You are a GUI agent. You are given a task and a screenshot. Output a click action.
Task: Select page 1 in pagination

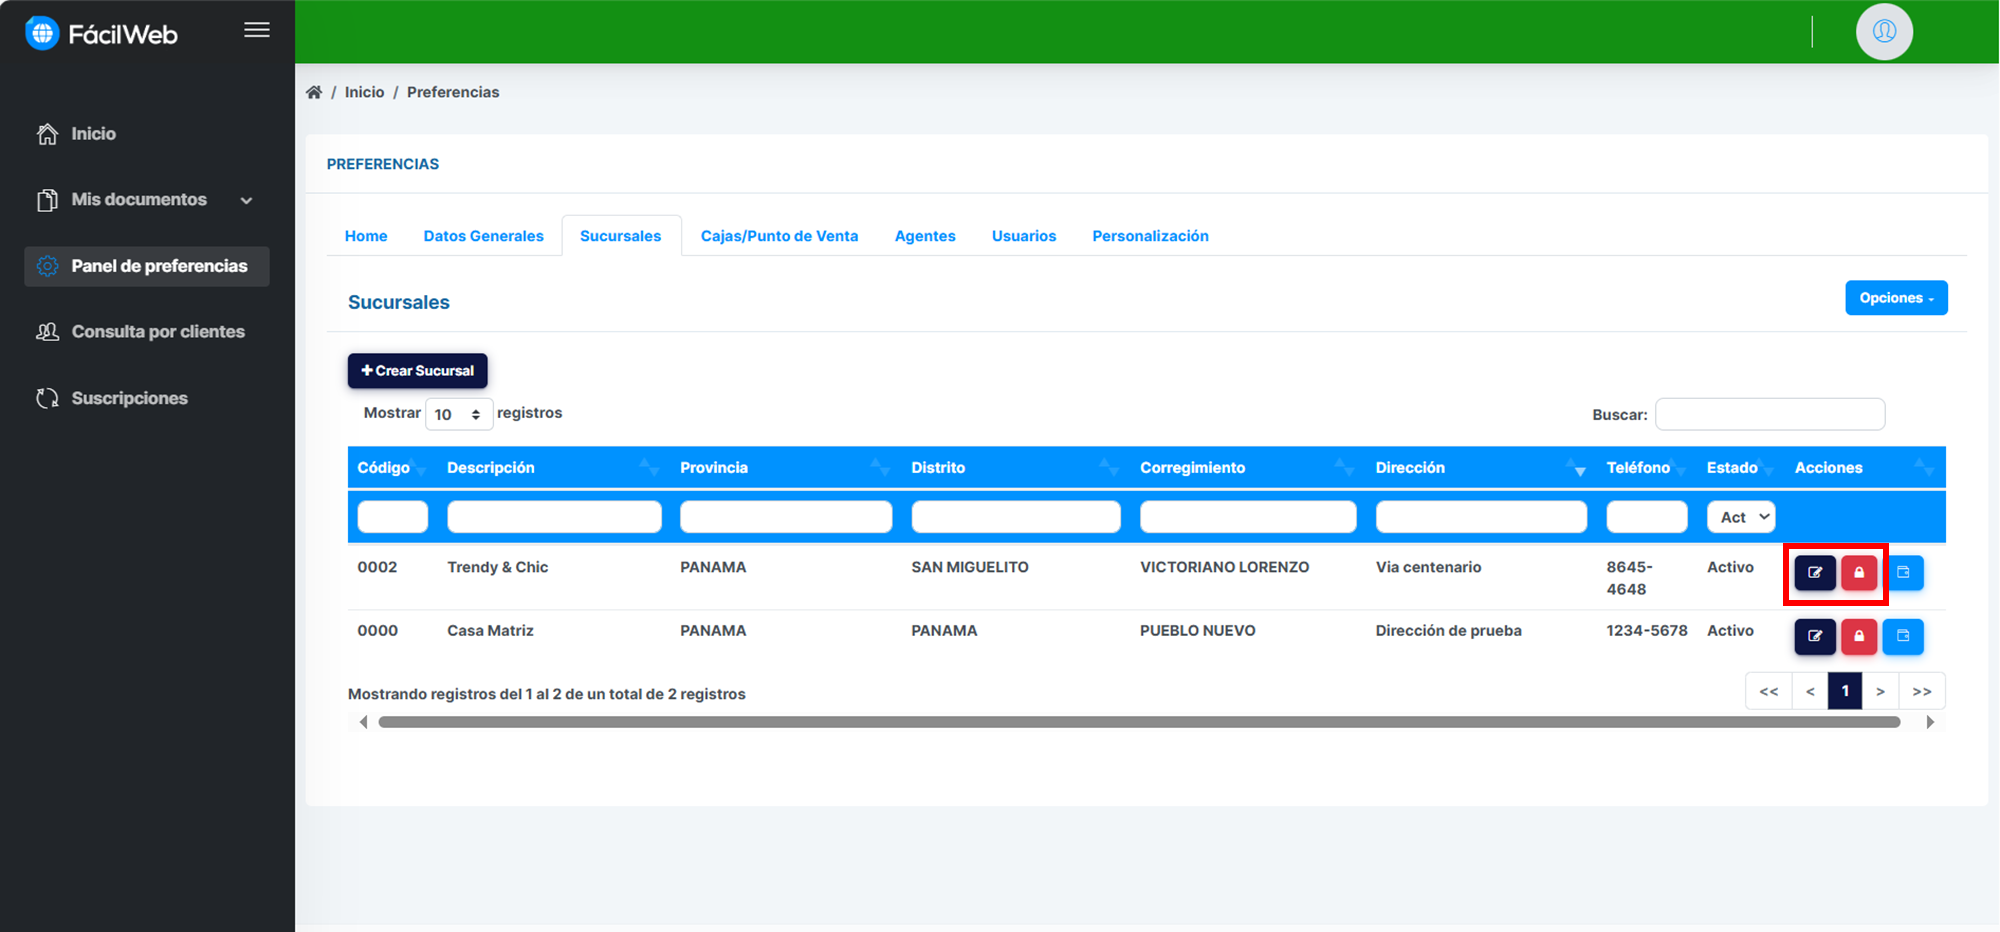coord(1845,691)
